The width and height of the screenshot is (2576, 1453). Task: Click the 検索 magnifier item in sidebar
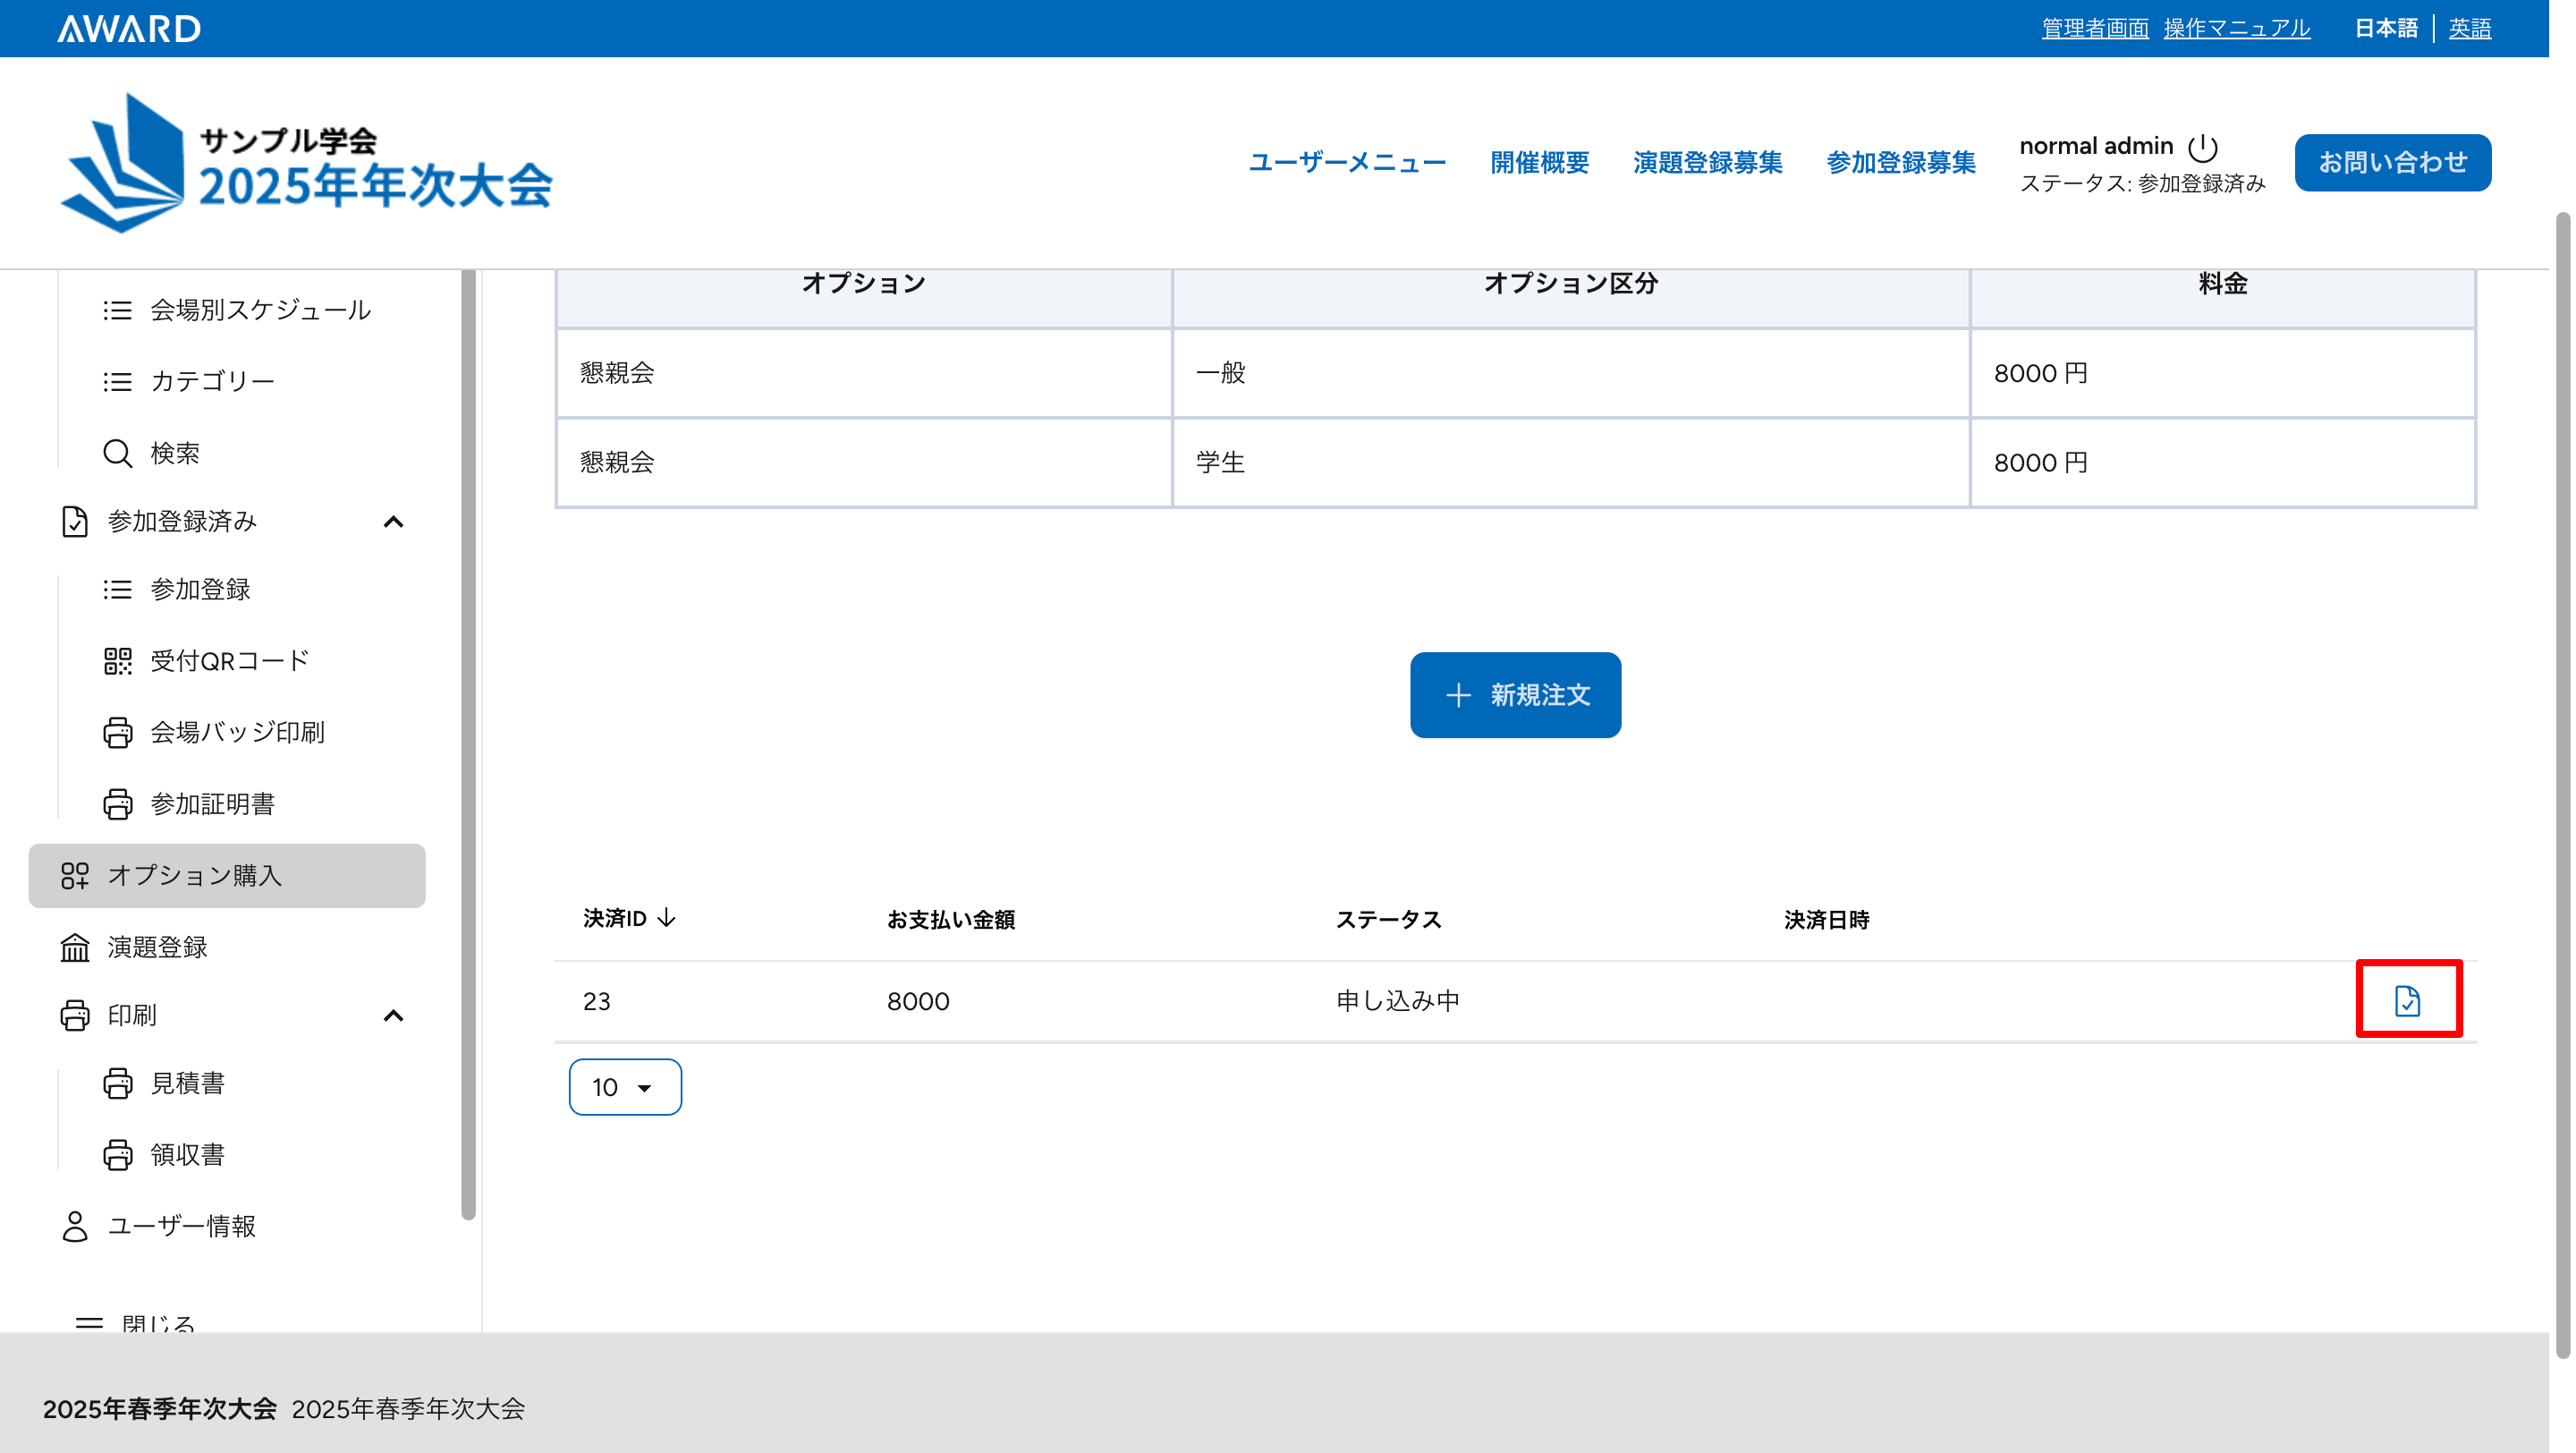click(x=174, y=453)
